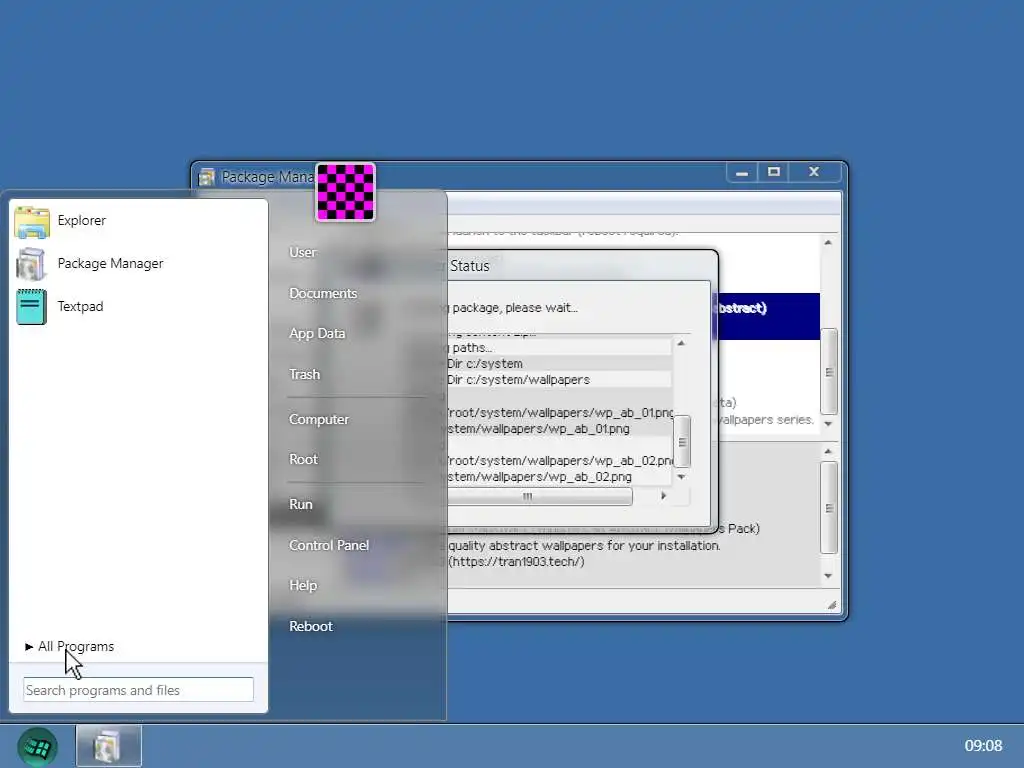This screenshot has height=768, width=1024.
Task: Select the highlighted abstract package row
Action: coord(768,316)
